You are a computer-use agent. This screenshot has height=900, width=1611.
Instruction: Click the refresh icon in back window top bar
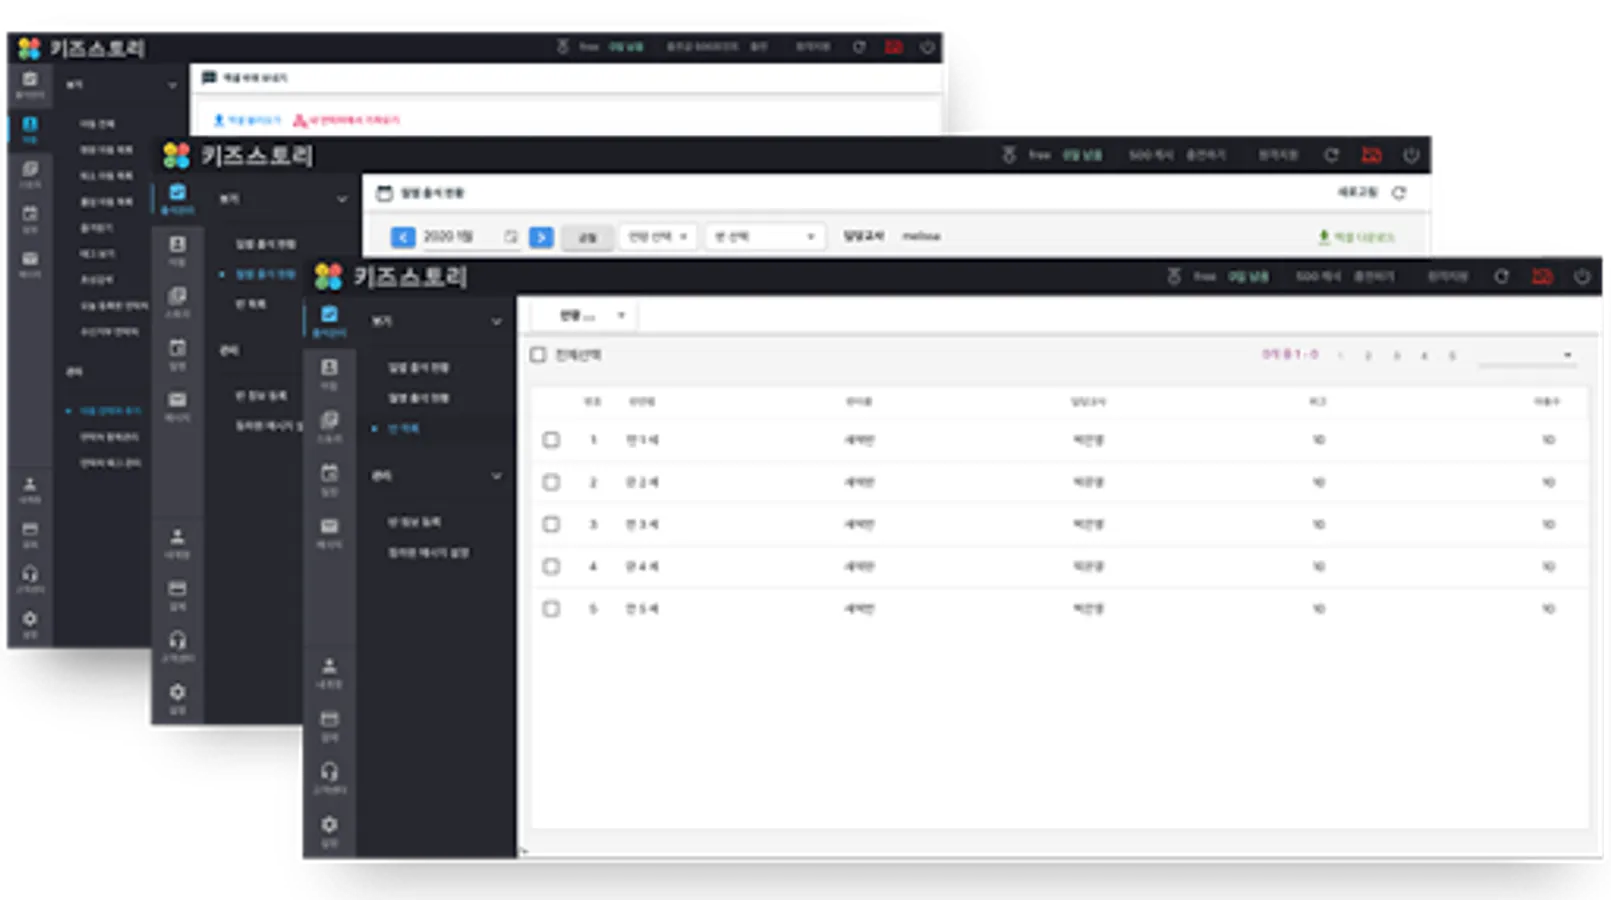859,47
